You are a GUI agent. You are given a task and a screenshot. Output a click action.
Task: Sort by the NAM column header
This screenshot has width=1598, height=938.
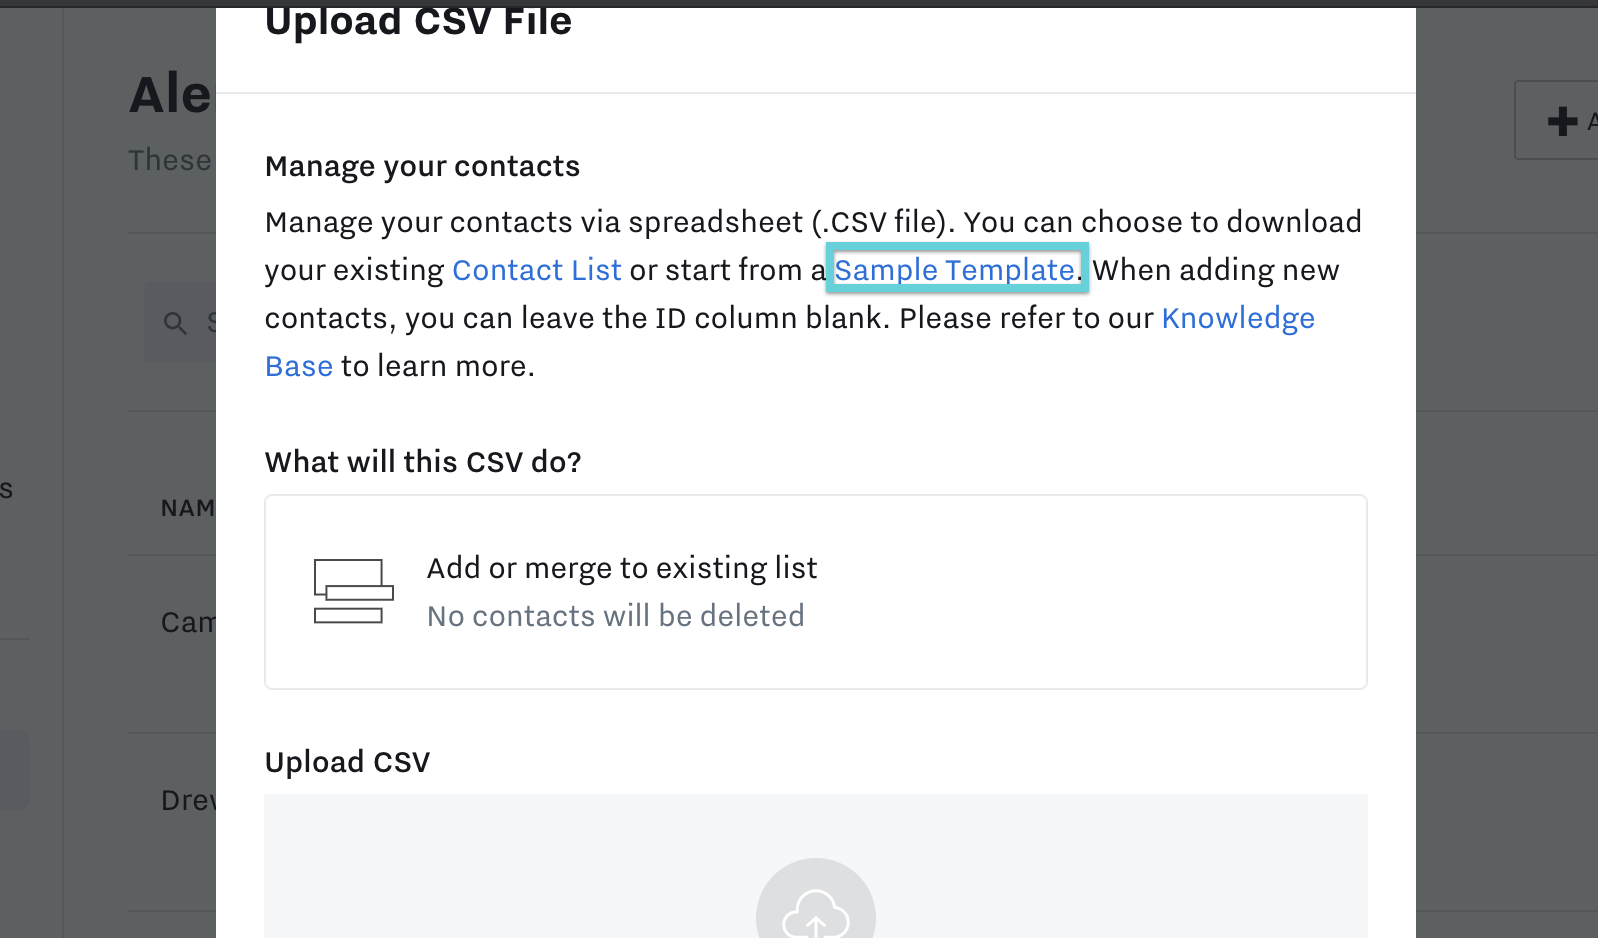coord(188,508)
